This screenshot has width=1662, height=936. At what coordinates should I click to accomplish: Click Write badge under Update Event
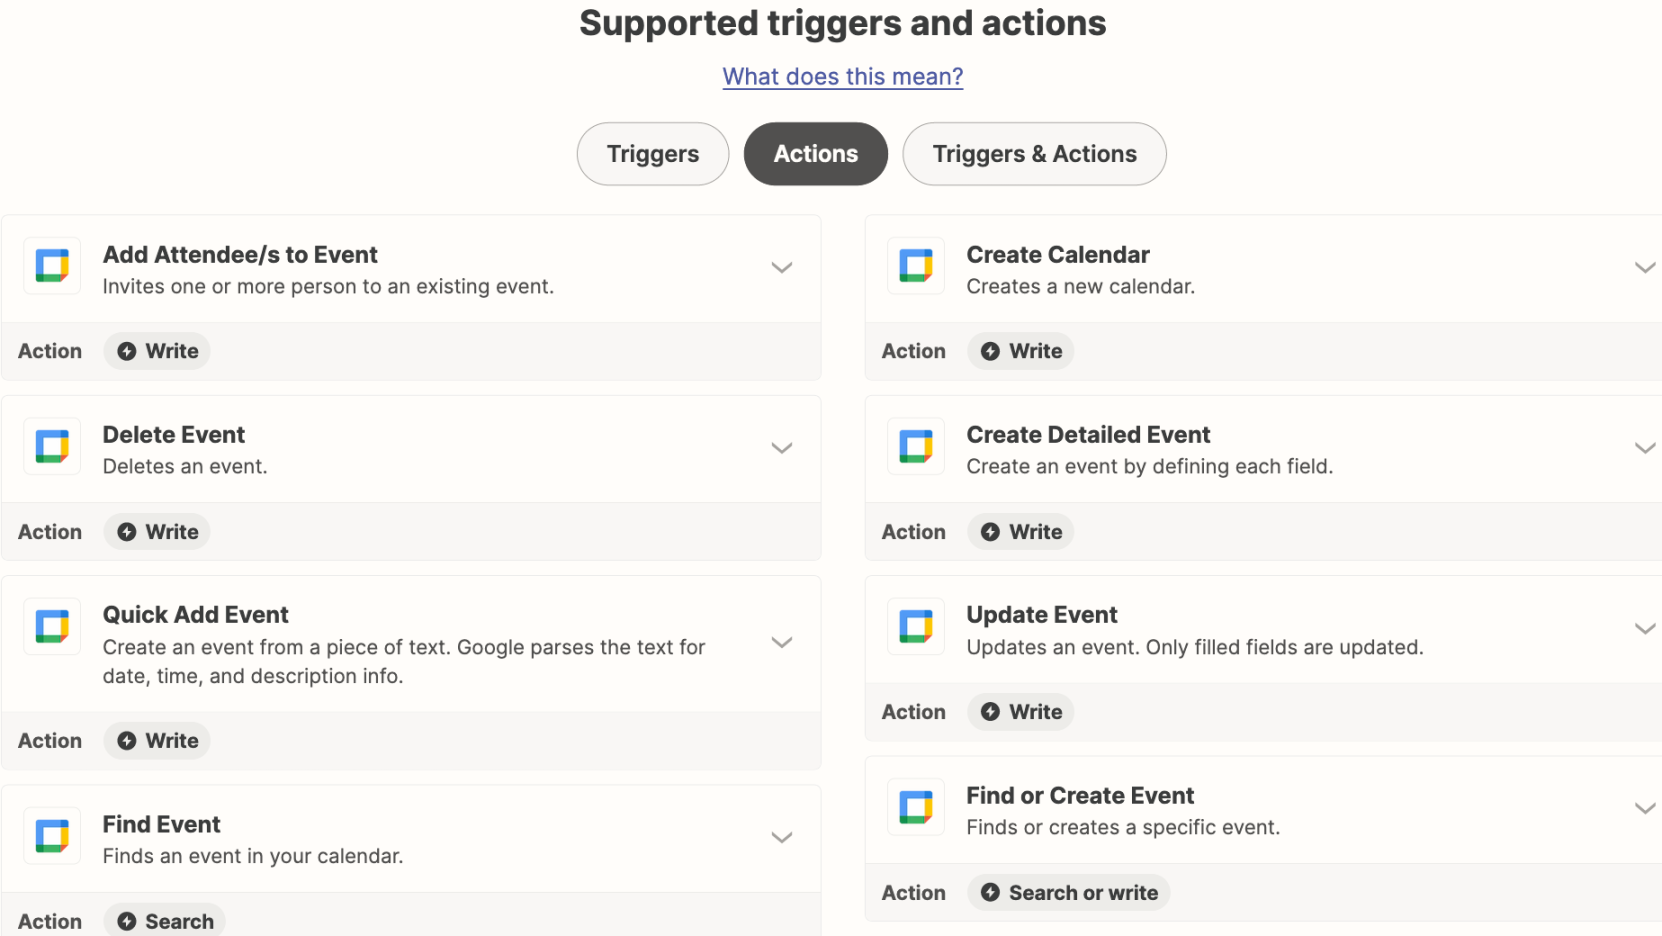click(1021, 712)
